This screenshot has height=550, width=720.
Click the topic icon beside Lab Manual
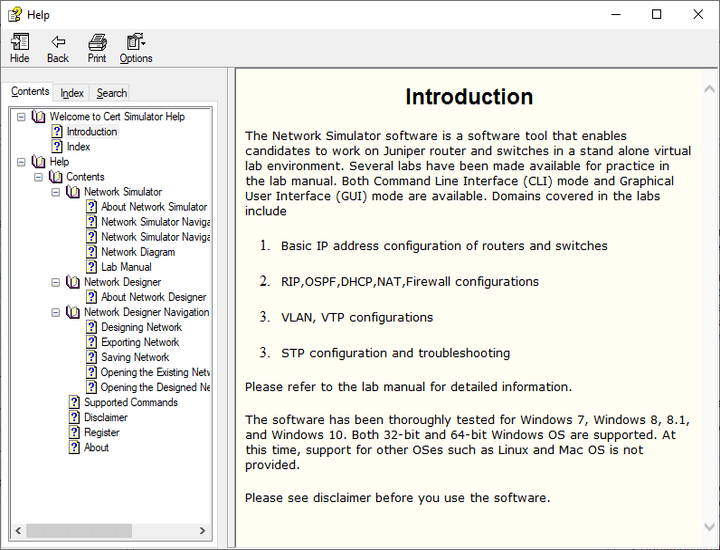pyautogui.click(x=92, y=267)
